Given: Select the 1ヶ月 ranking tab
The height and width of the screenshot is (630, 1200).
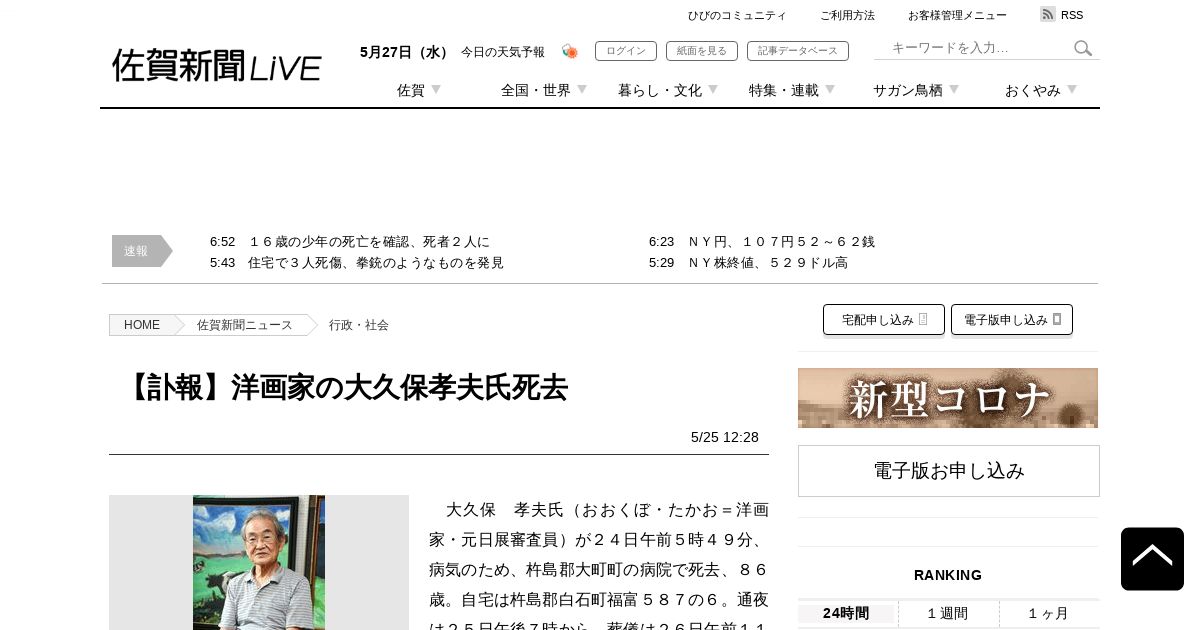Looking at the screenshot, I should [1048, 613].
